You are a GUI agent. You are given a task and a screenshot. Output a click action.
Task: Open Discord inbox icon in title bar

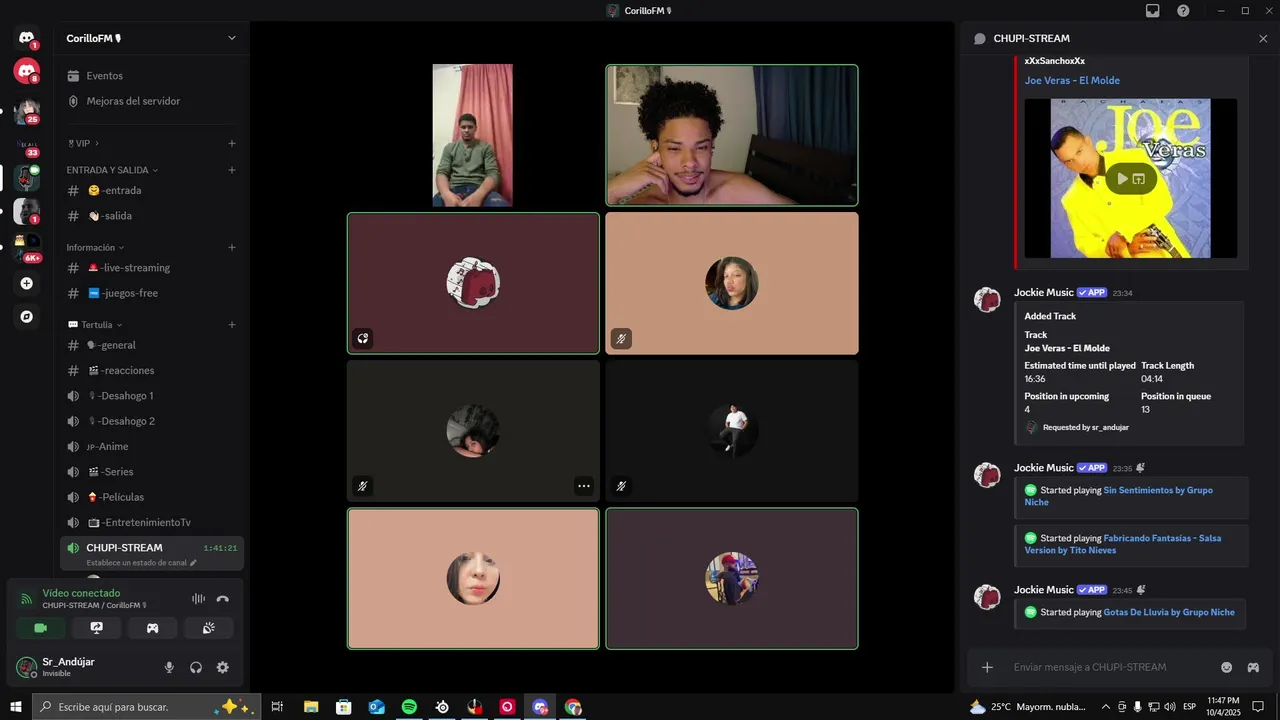point(1152,10)
